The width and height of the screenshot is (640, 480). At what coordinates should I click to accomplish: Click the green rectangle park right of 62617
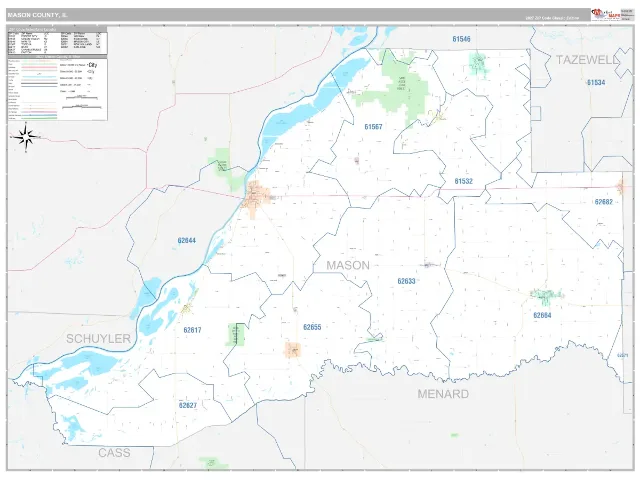pyautogui.click(x=235, y=335)
